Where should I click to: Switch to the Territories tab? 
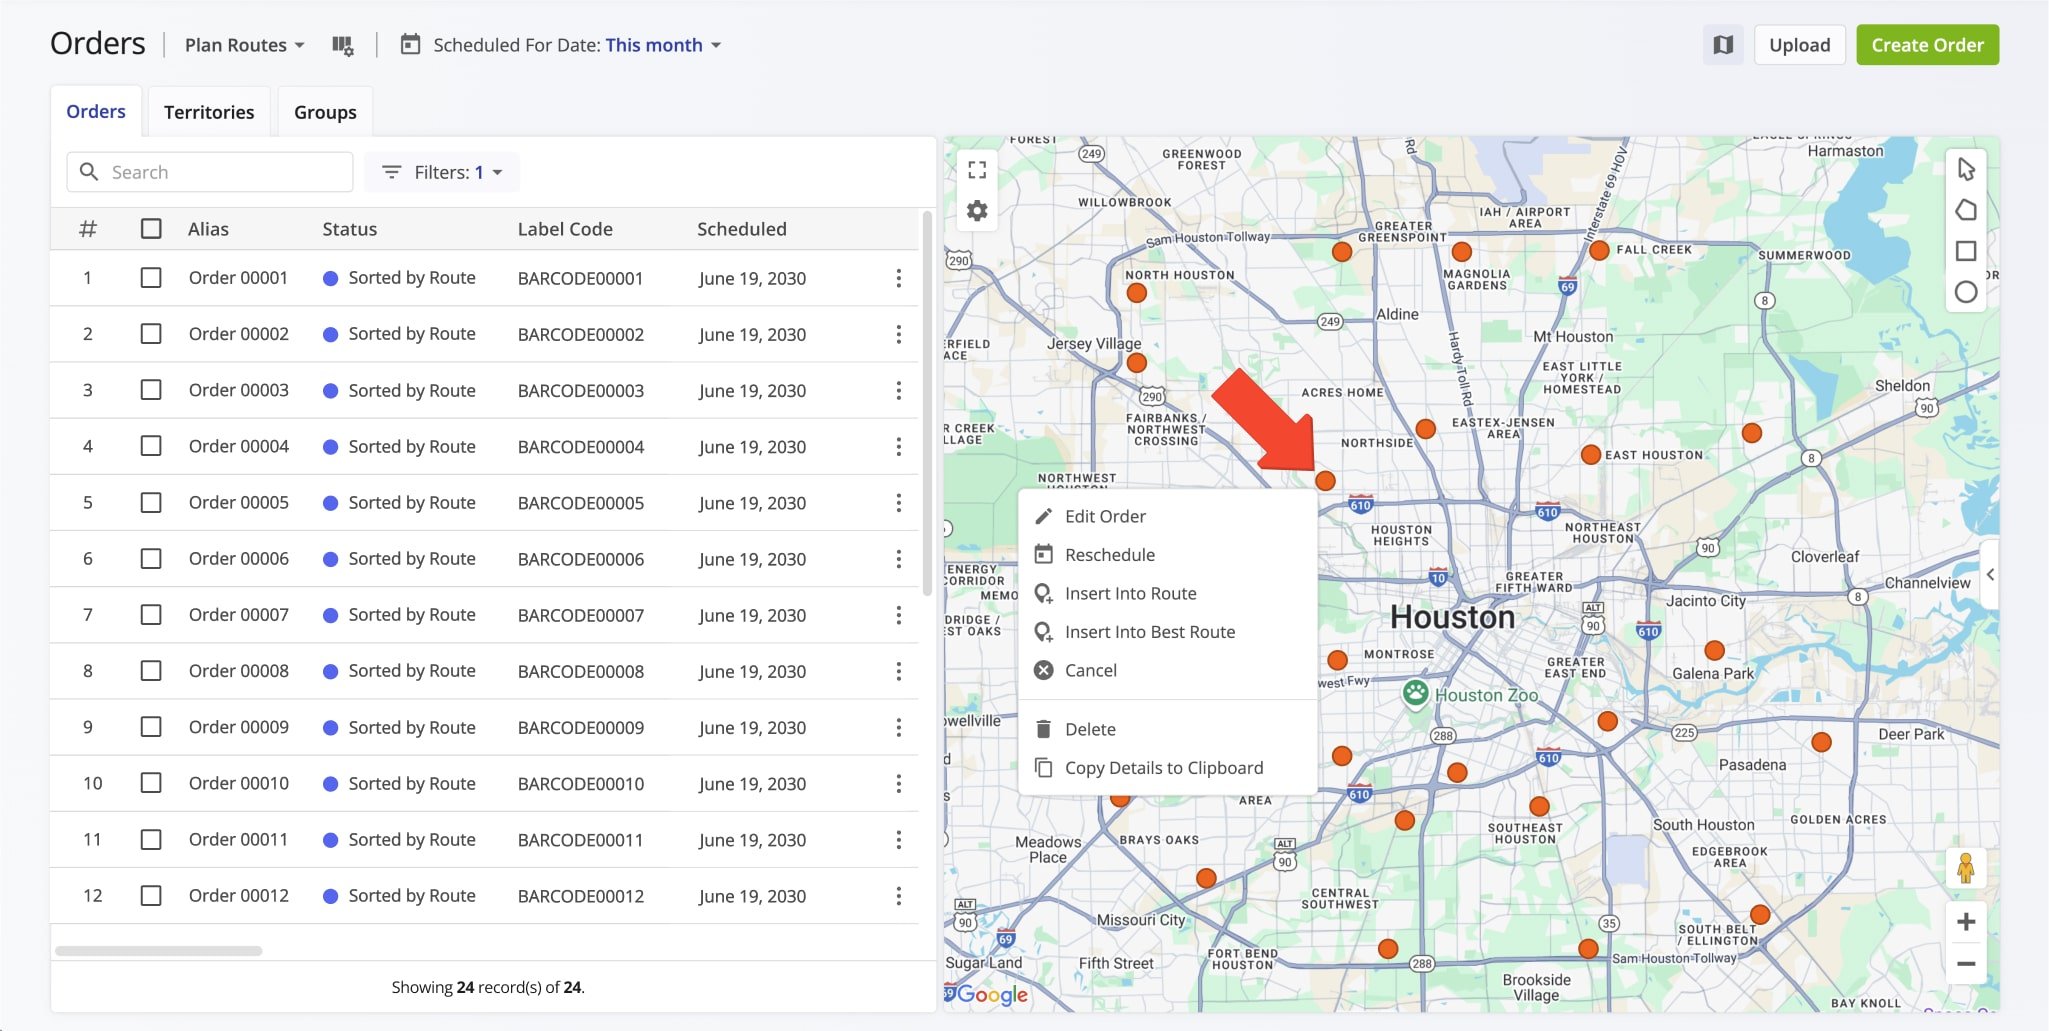coord(209,112)
